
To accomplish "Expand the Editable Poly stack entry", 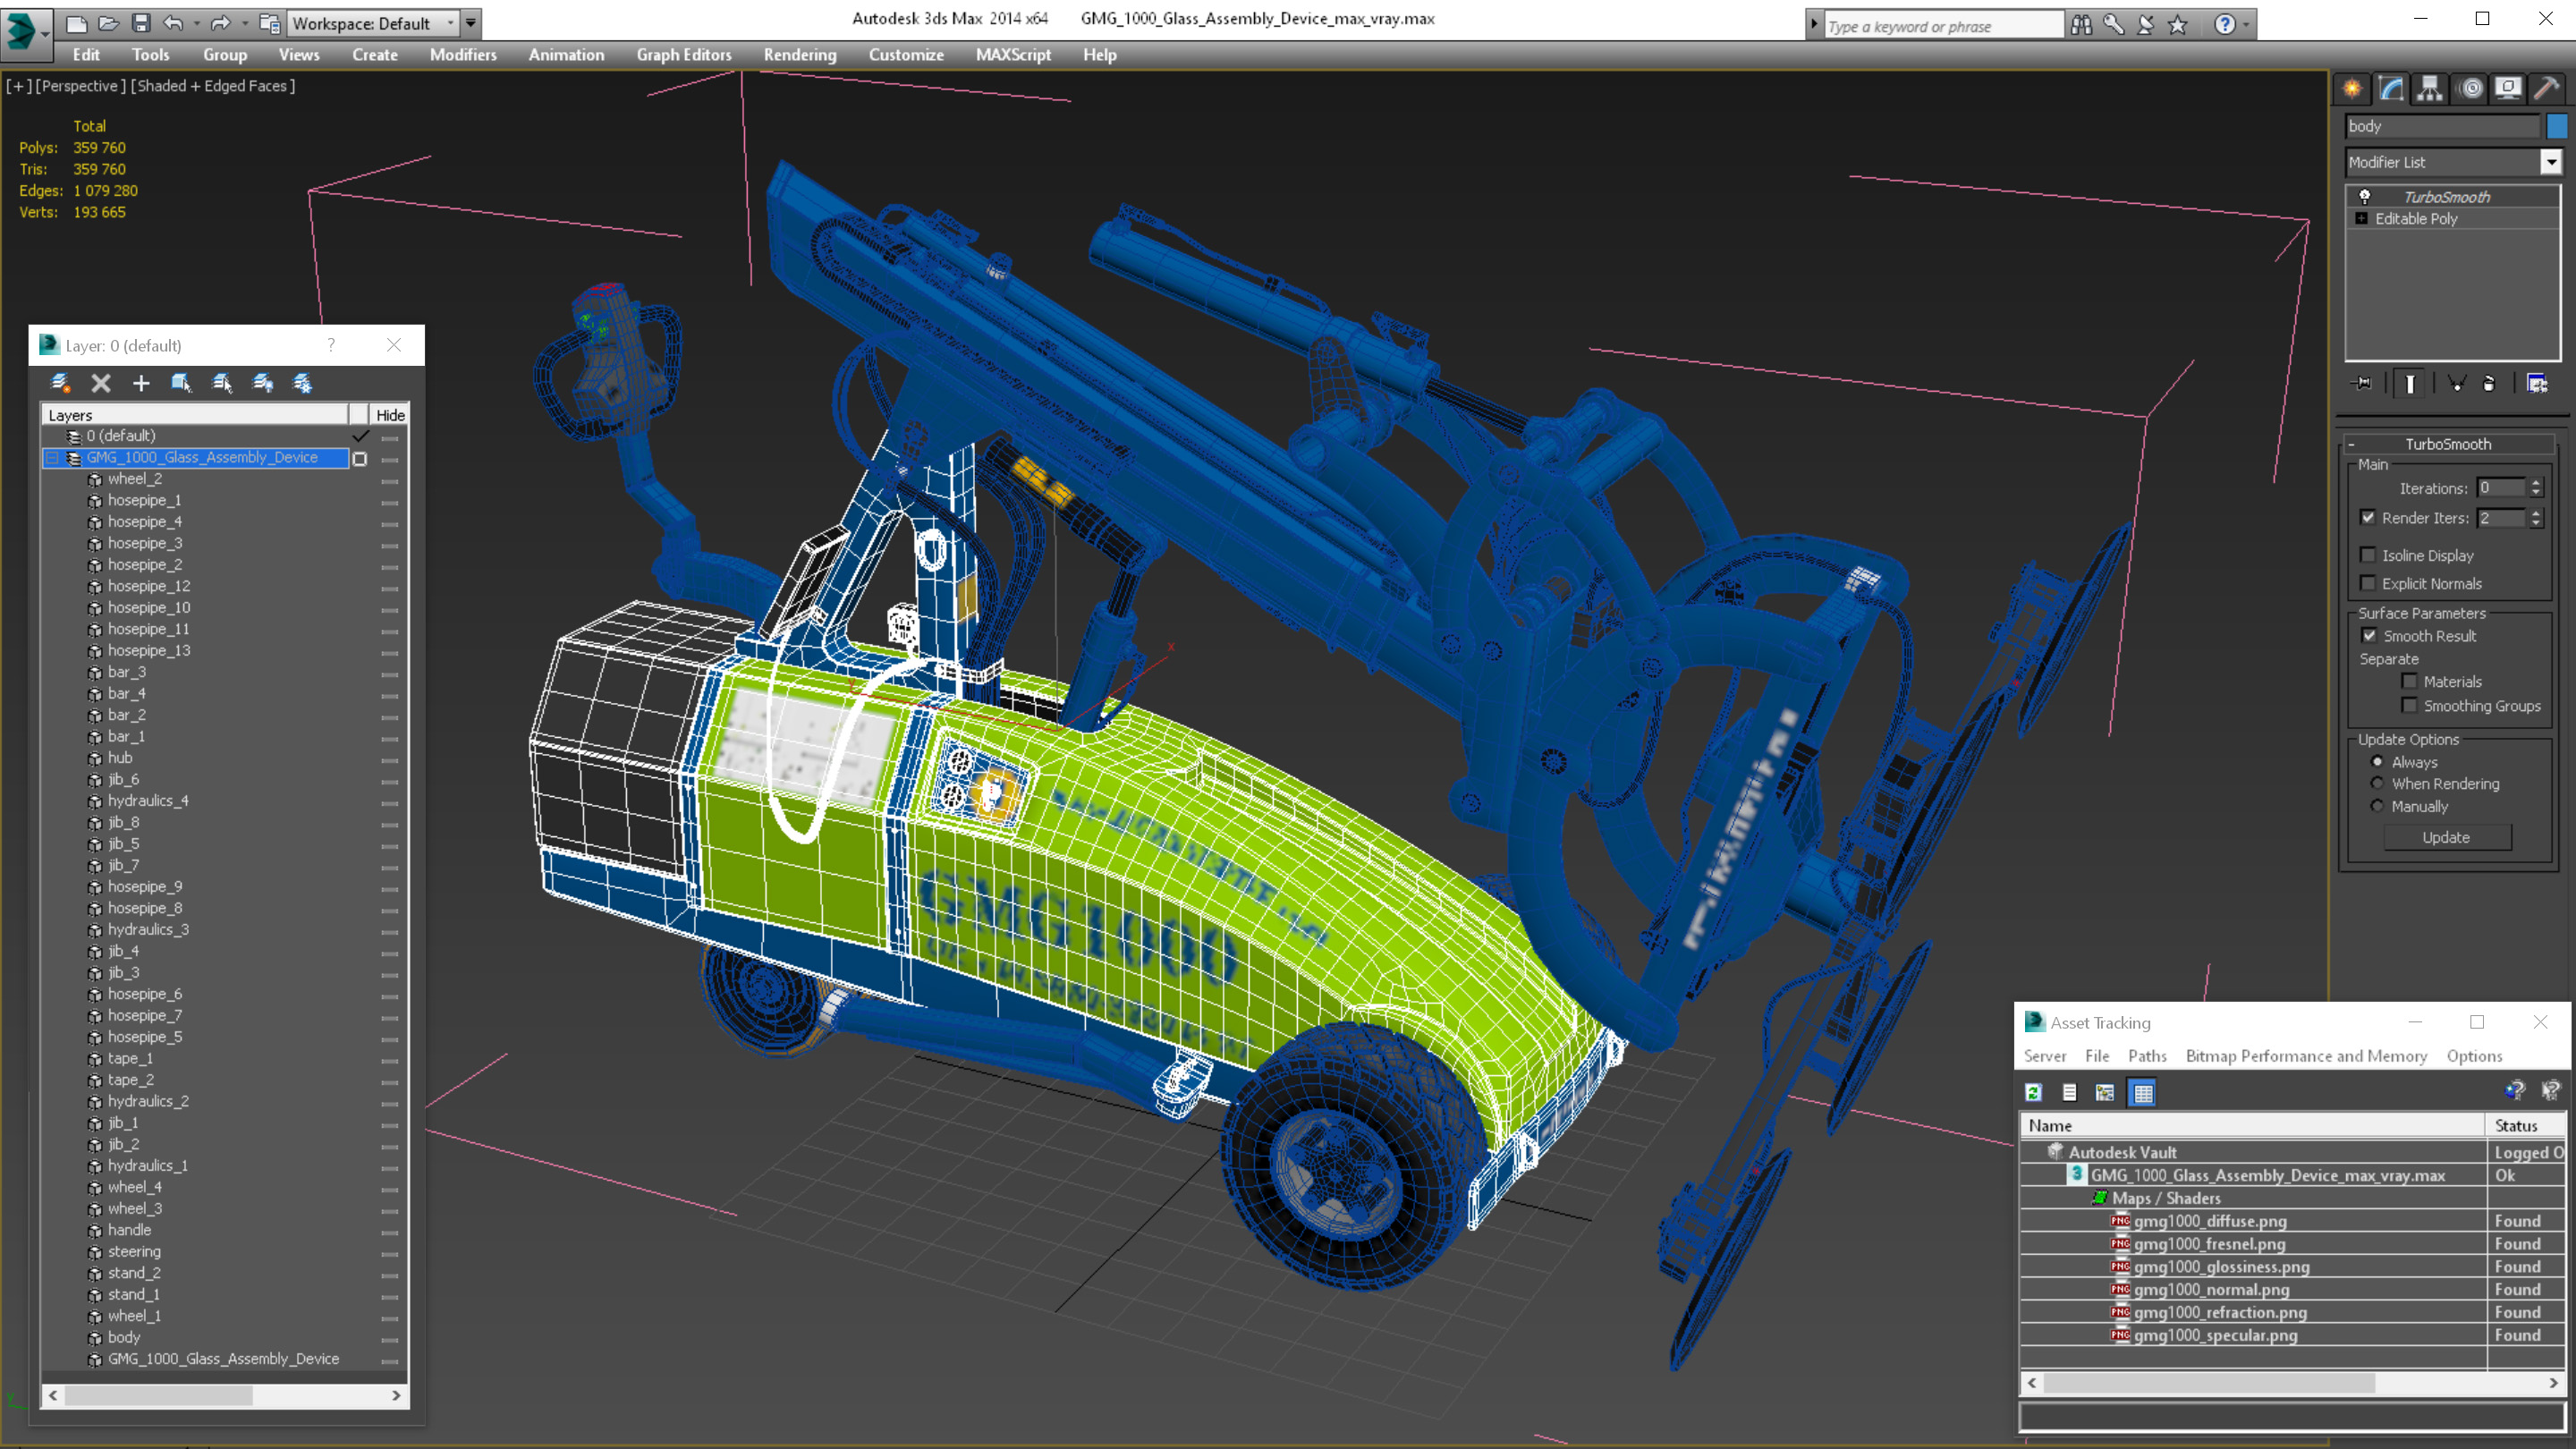I will (2362, 218).
